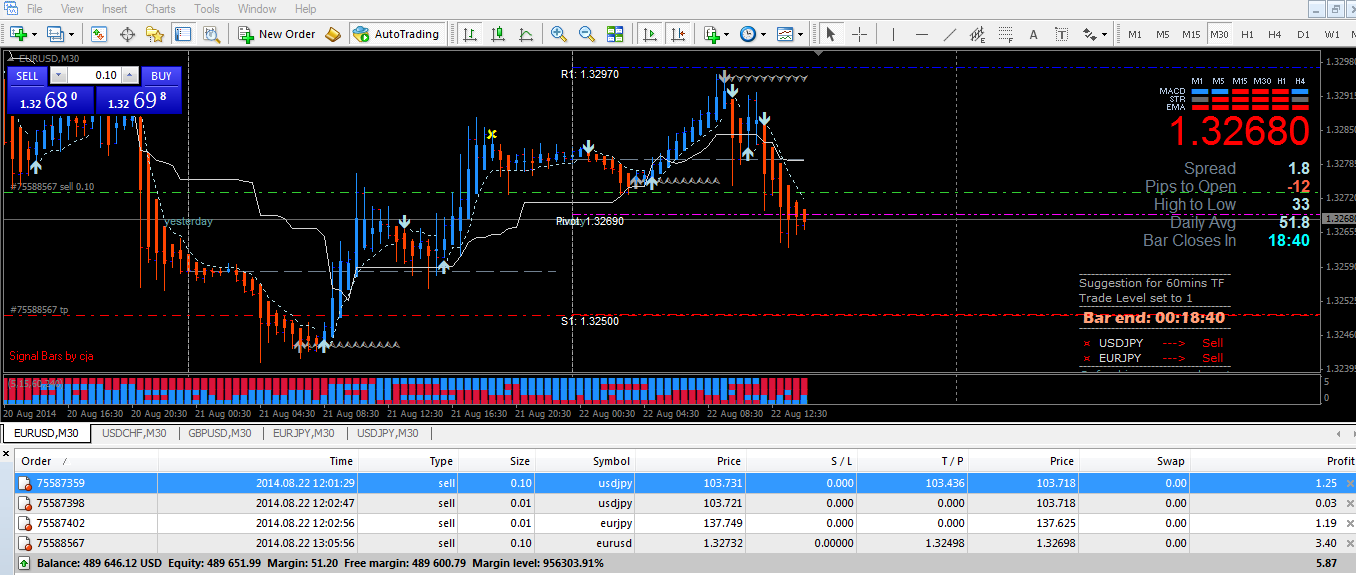Switch to the EURJPY,M30 chart tab

tap(305, 434)
